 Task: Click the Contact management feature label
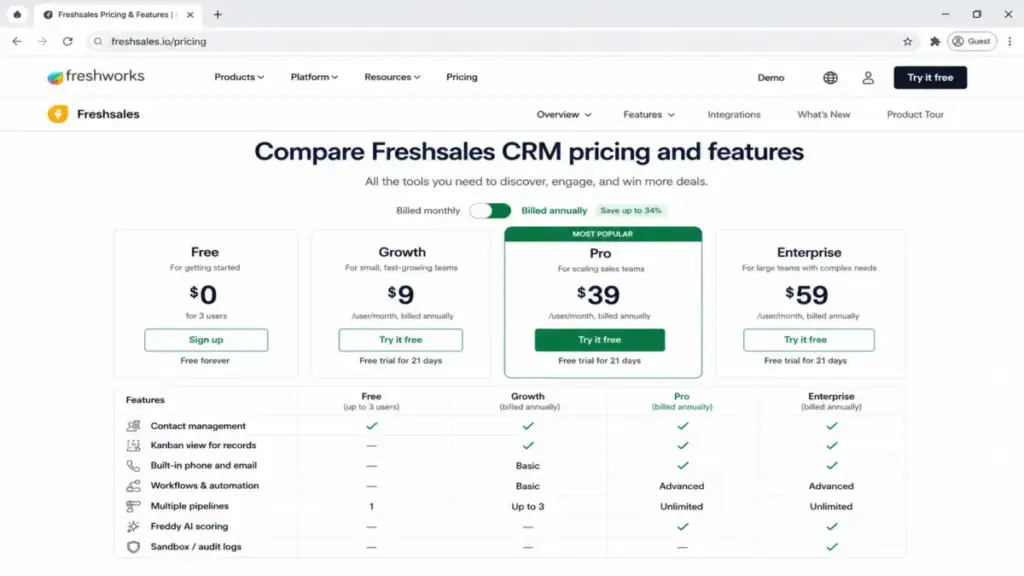click(198, 426)
